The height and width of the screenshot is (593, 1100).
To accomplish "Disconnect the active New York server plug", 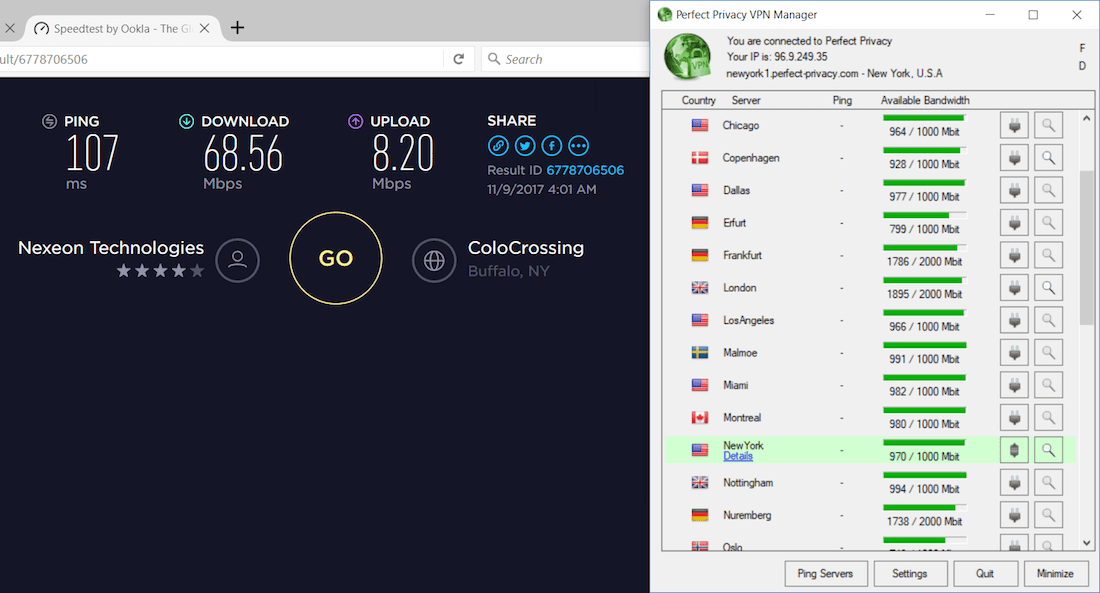I will 1013,449.
